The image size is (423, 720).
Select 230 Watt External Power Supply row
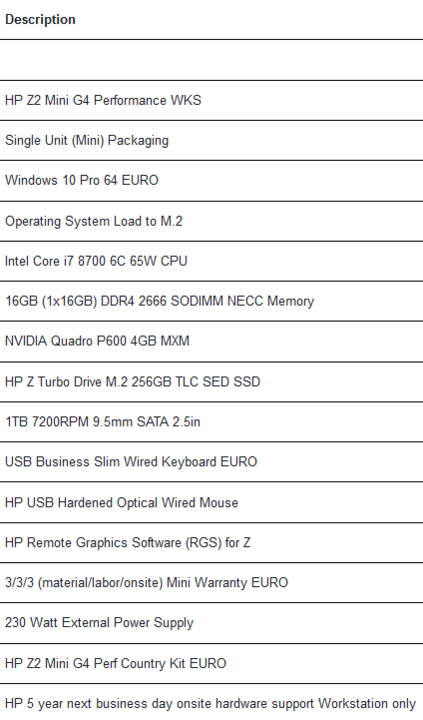click(x=211, y=623)
